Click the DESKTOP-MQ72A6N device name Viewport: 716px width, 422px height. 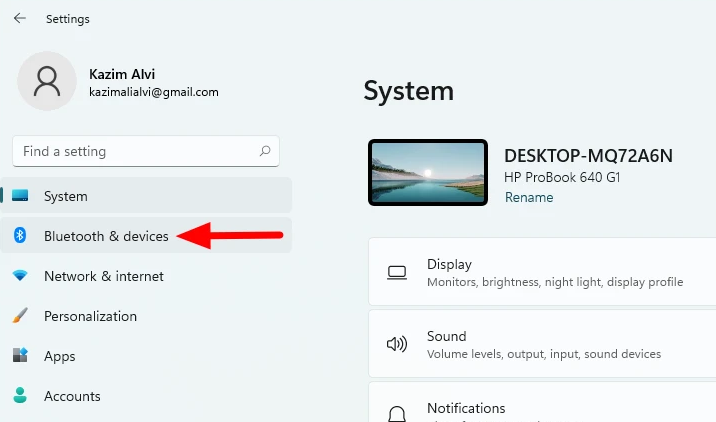click(x=588, y=156)
